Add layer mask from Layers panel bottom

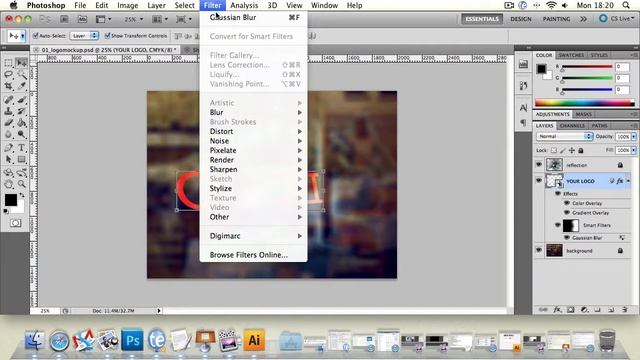[x=571, y=310]
